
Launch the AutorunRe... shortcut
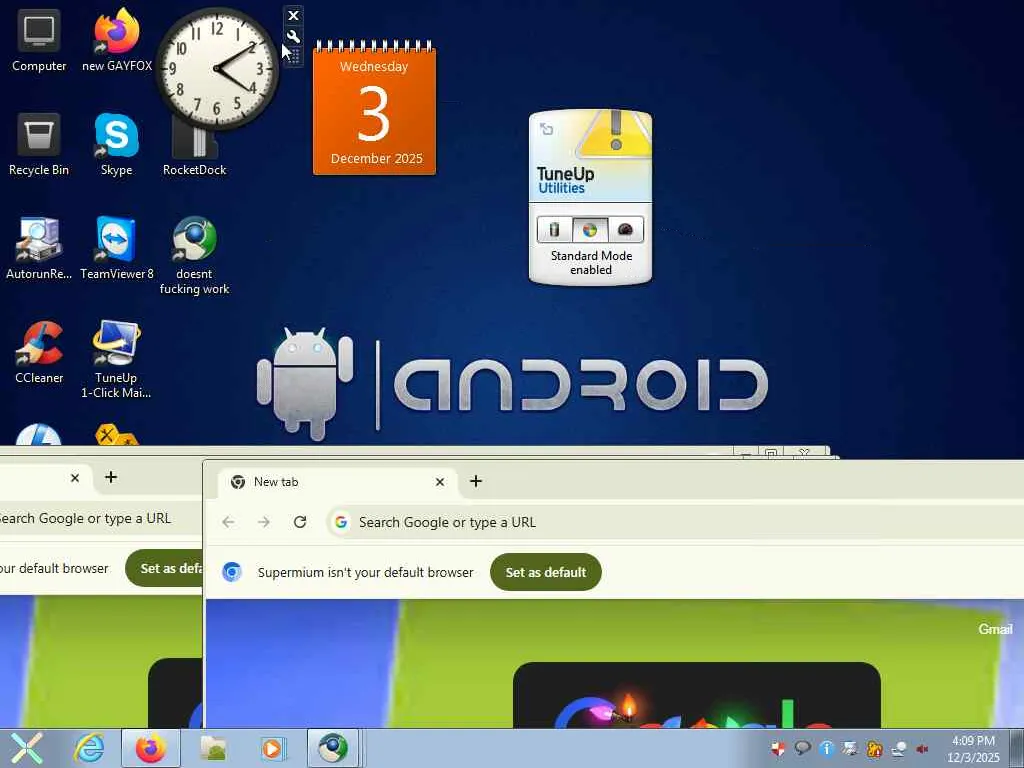(x=39, y=249)
